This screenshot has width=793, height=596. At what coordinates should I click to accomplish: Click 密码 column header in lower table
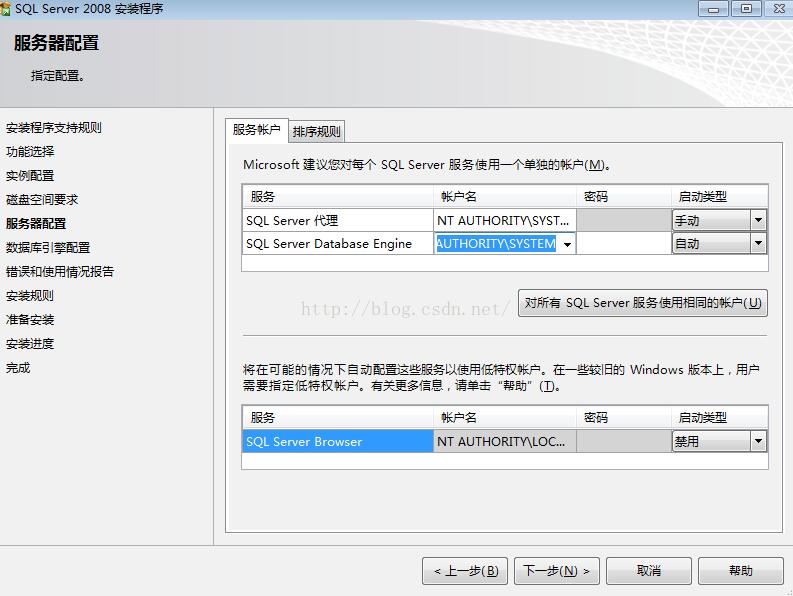[624, 417]
